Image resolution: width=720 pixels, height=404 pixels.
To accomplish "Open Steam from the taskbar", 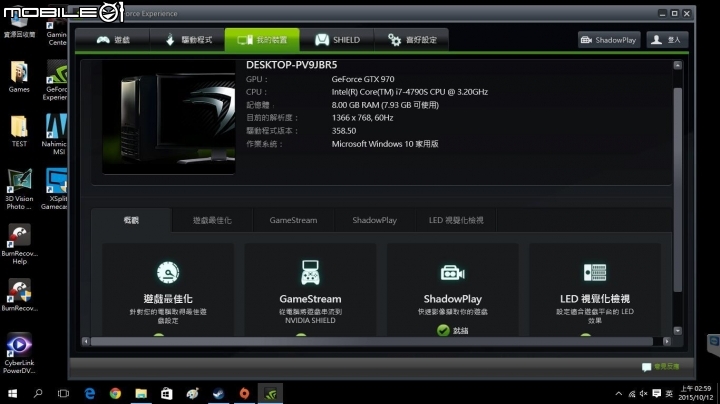I will (219, 393).
